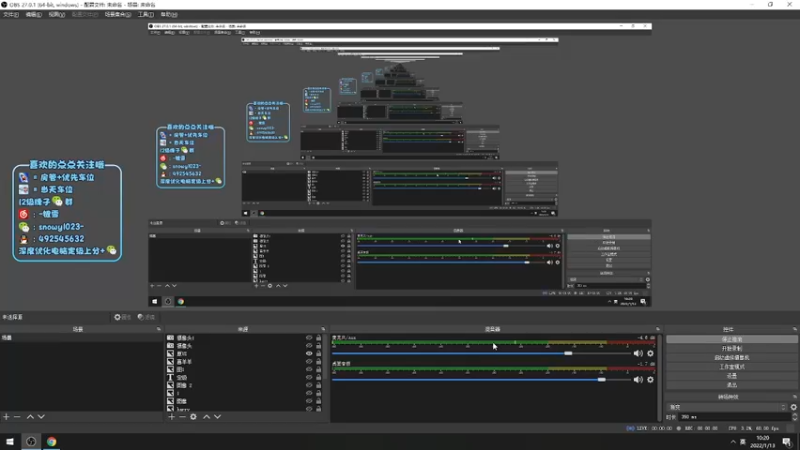Remove selected source with the minus icon
Viewport: 800px width, 450px height.
(182, 417)
